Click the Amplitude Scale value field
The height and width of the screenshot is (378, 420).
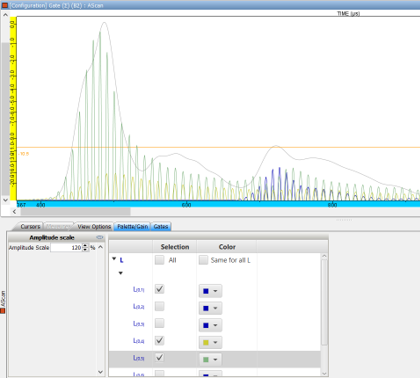tap(66, 248)
